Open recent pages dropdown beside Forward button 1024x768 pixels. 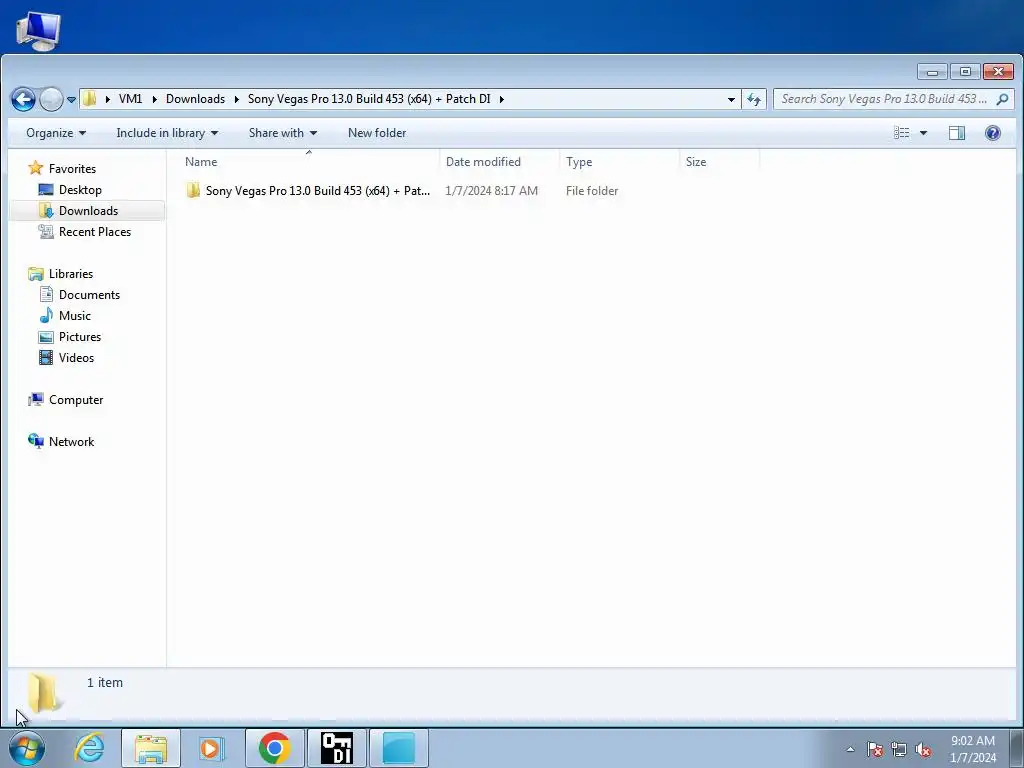(x=71, y=100)
